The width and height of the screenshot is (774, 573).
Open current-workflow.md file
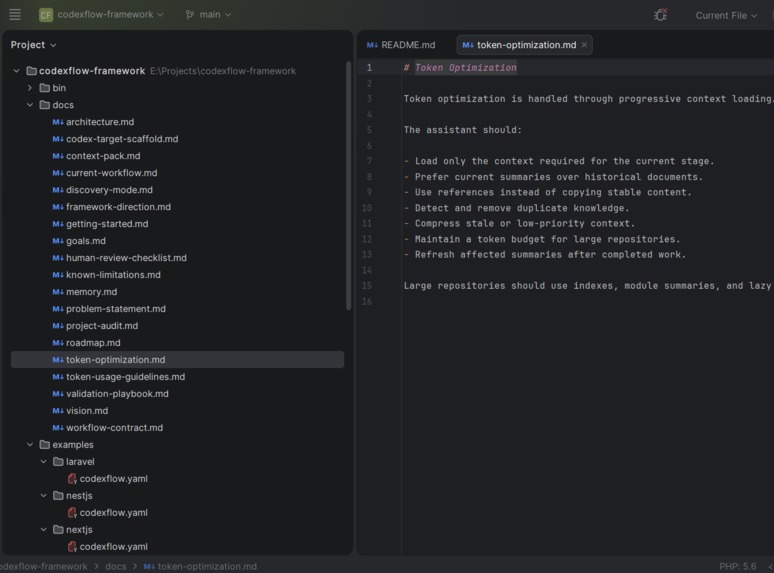(x=112, y=173)
